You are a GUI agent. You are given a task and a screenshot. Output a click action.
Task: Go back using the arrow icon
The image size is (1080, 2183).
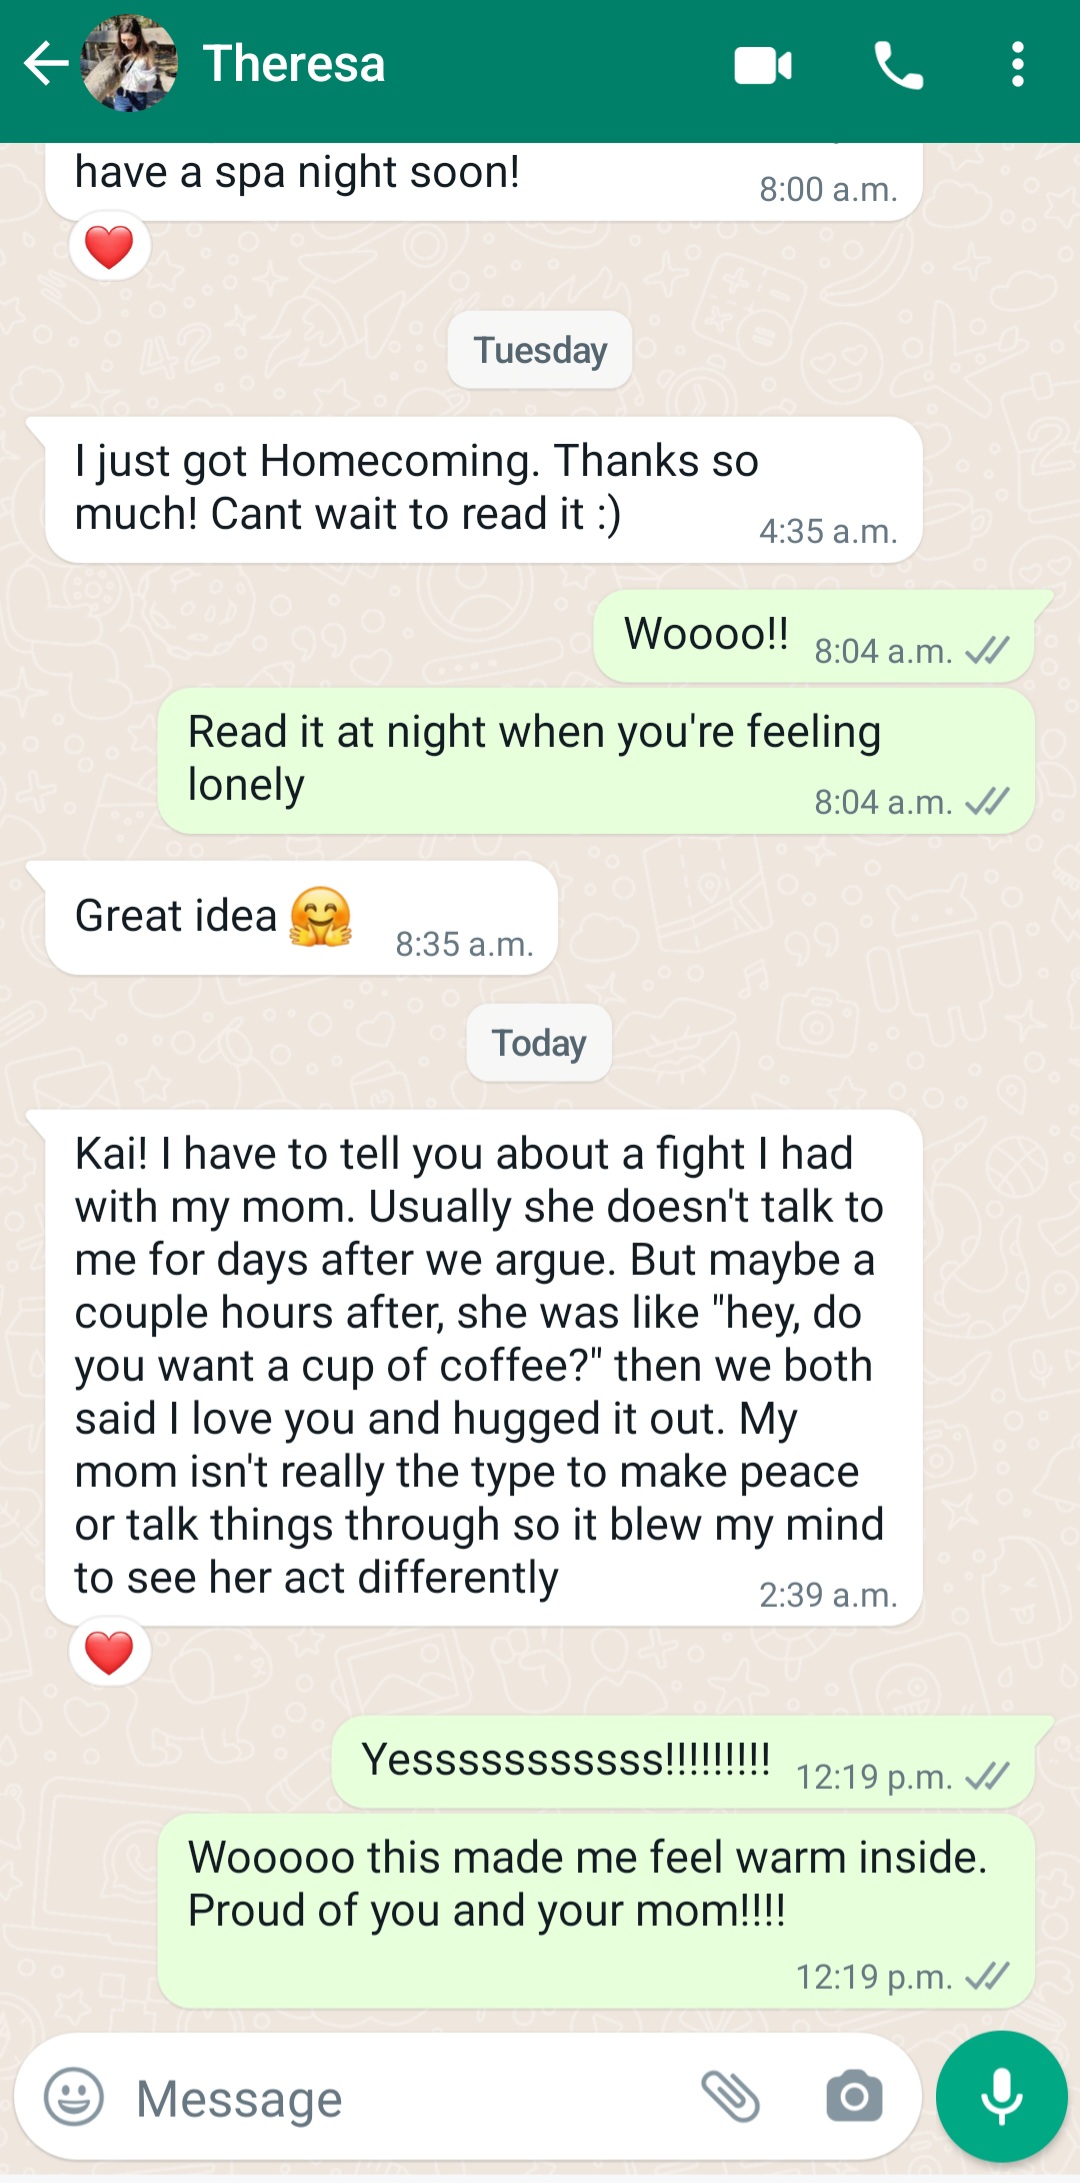[x=46, y=64]
